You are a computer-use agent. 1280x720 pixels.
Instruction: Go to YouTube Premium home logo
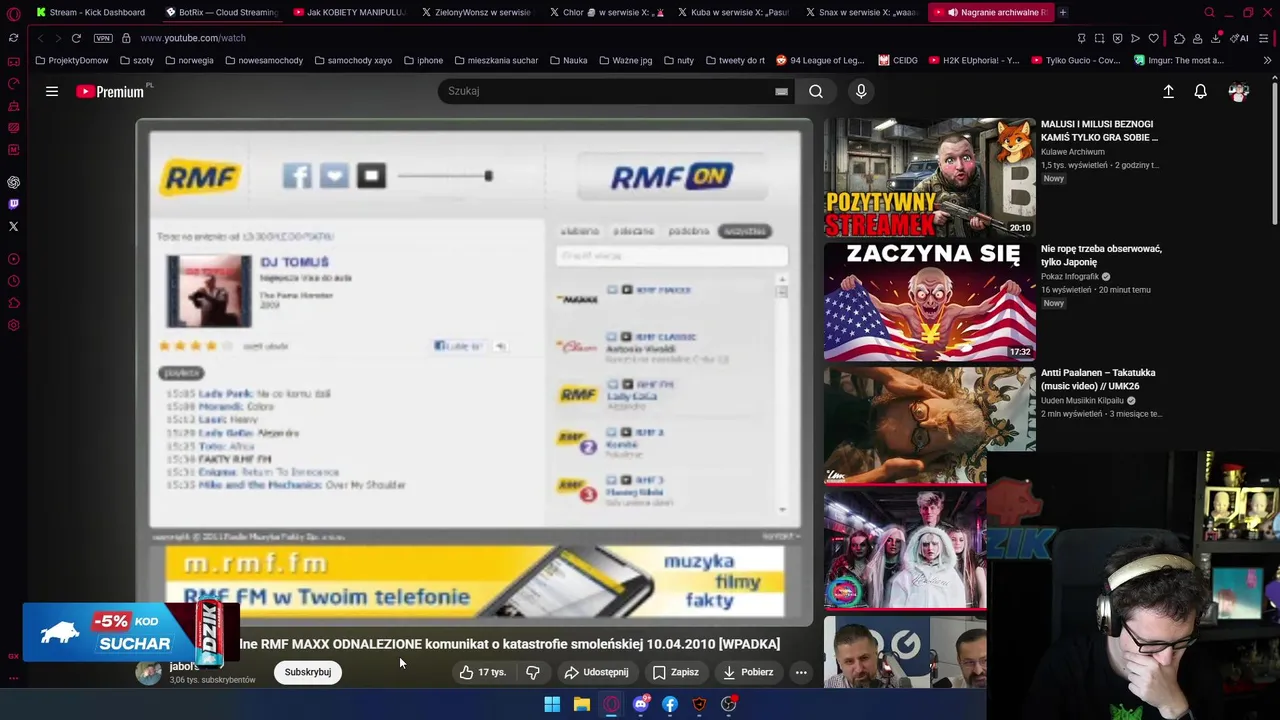click(x=110, y=91)
